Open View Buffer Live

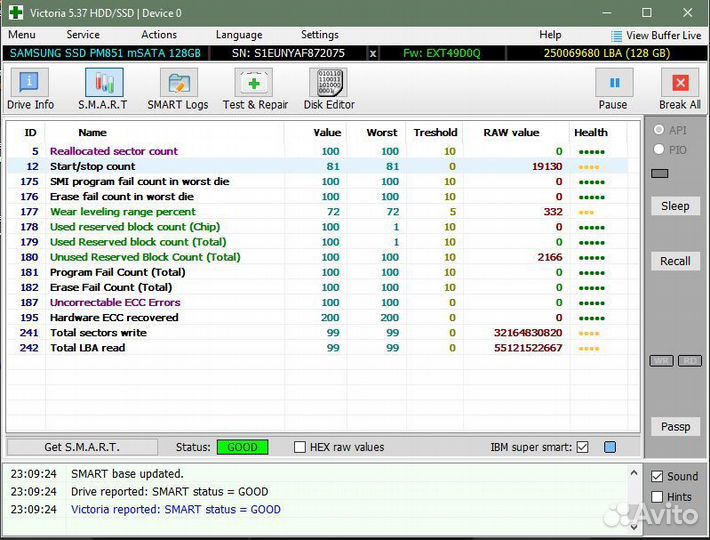point(656,35)
